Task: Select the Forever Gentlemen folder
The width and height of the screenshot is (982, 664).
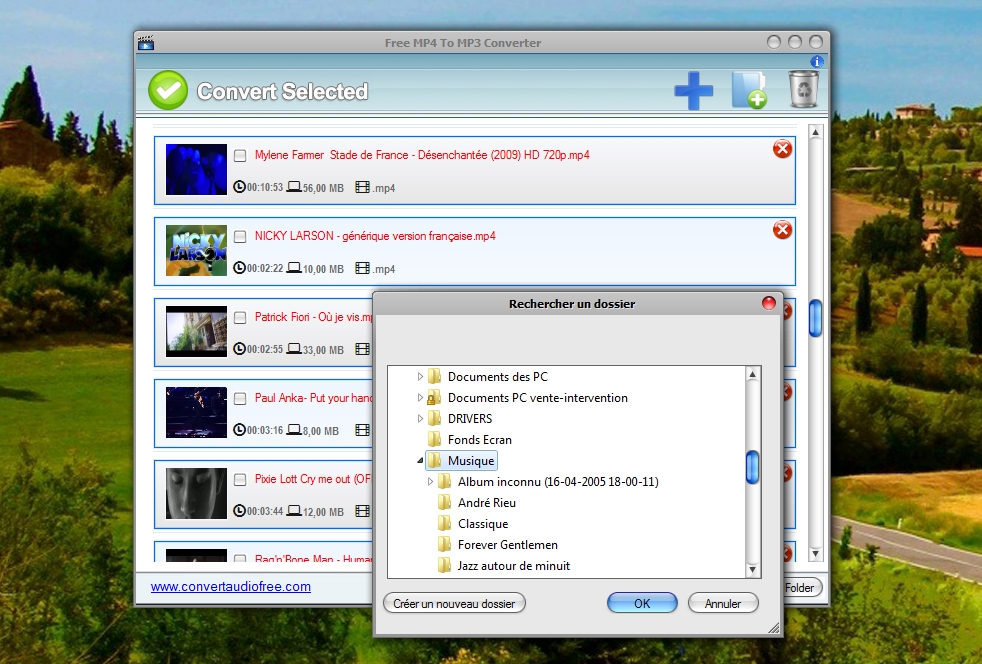Action: (507, 545)
